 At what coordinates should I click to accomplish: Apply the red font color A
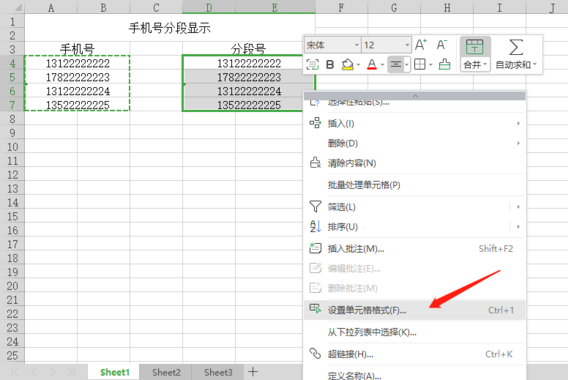(372, 64)
